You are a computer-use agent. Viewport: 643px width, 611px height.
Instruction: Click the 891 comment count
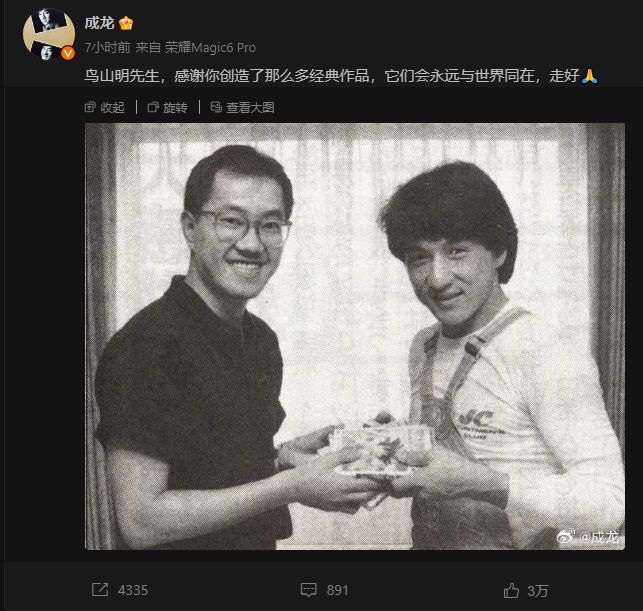[337, 590]
